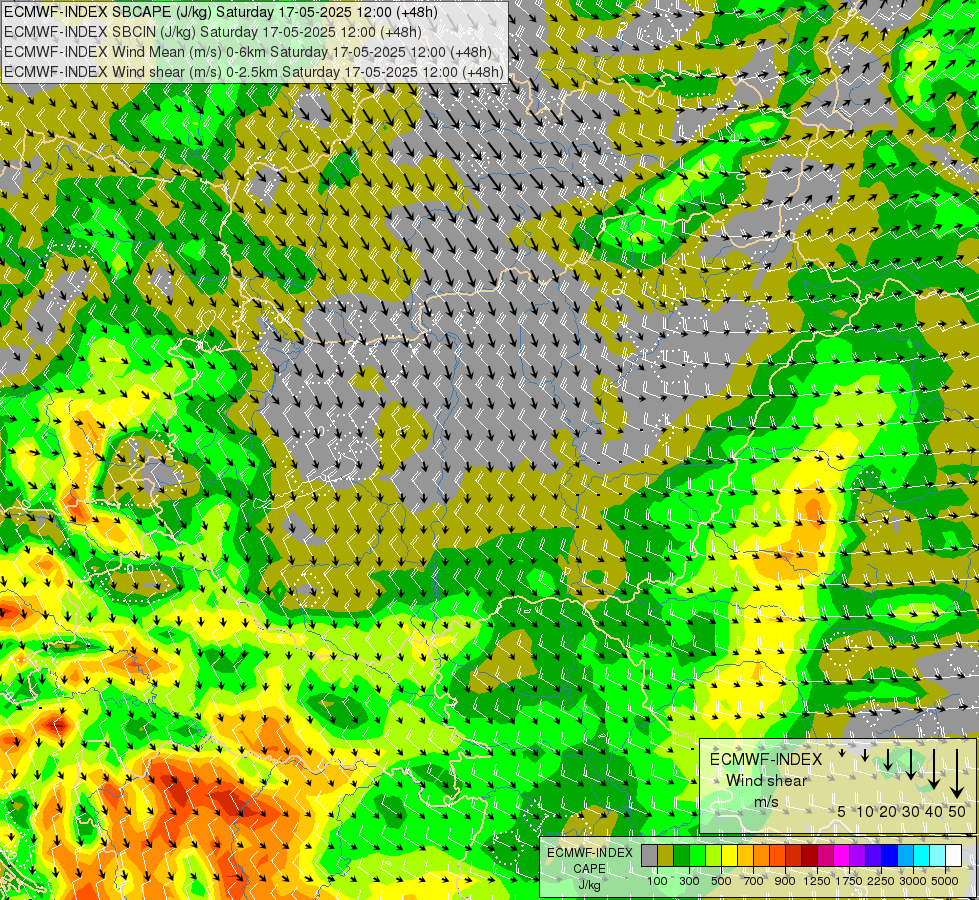The width and height of the screenshot is (979, 900).
Task: Click the SBCIN title line
Action: click(212, 32)
